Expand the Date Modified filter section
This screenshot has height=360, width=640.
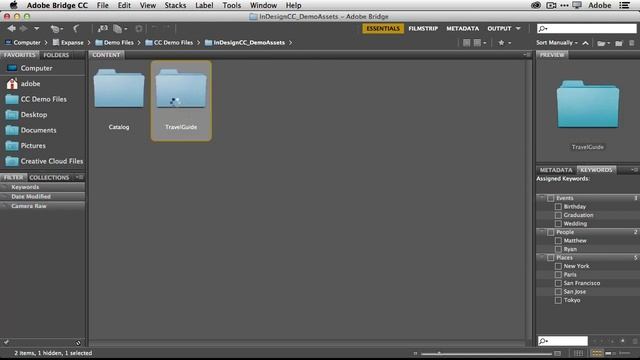tap(42, 196)
